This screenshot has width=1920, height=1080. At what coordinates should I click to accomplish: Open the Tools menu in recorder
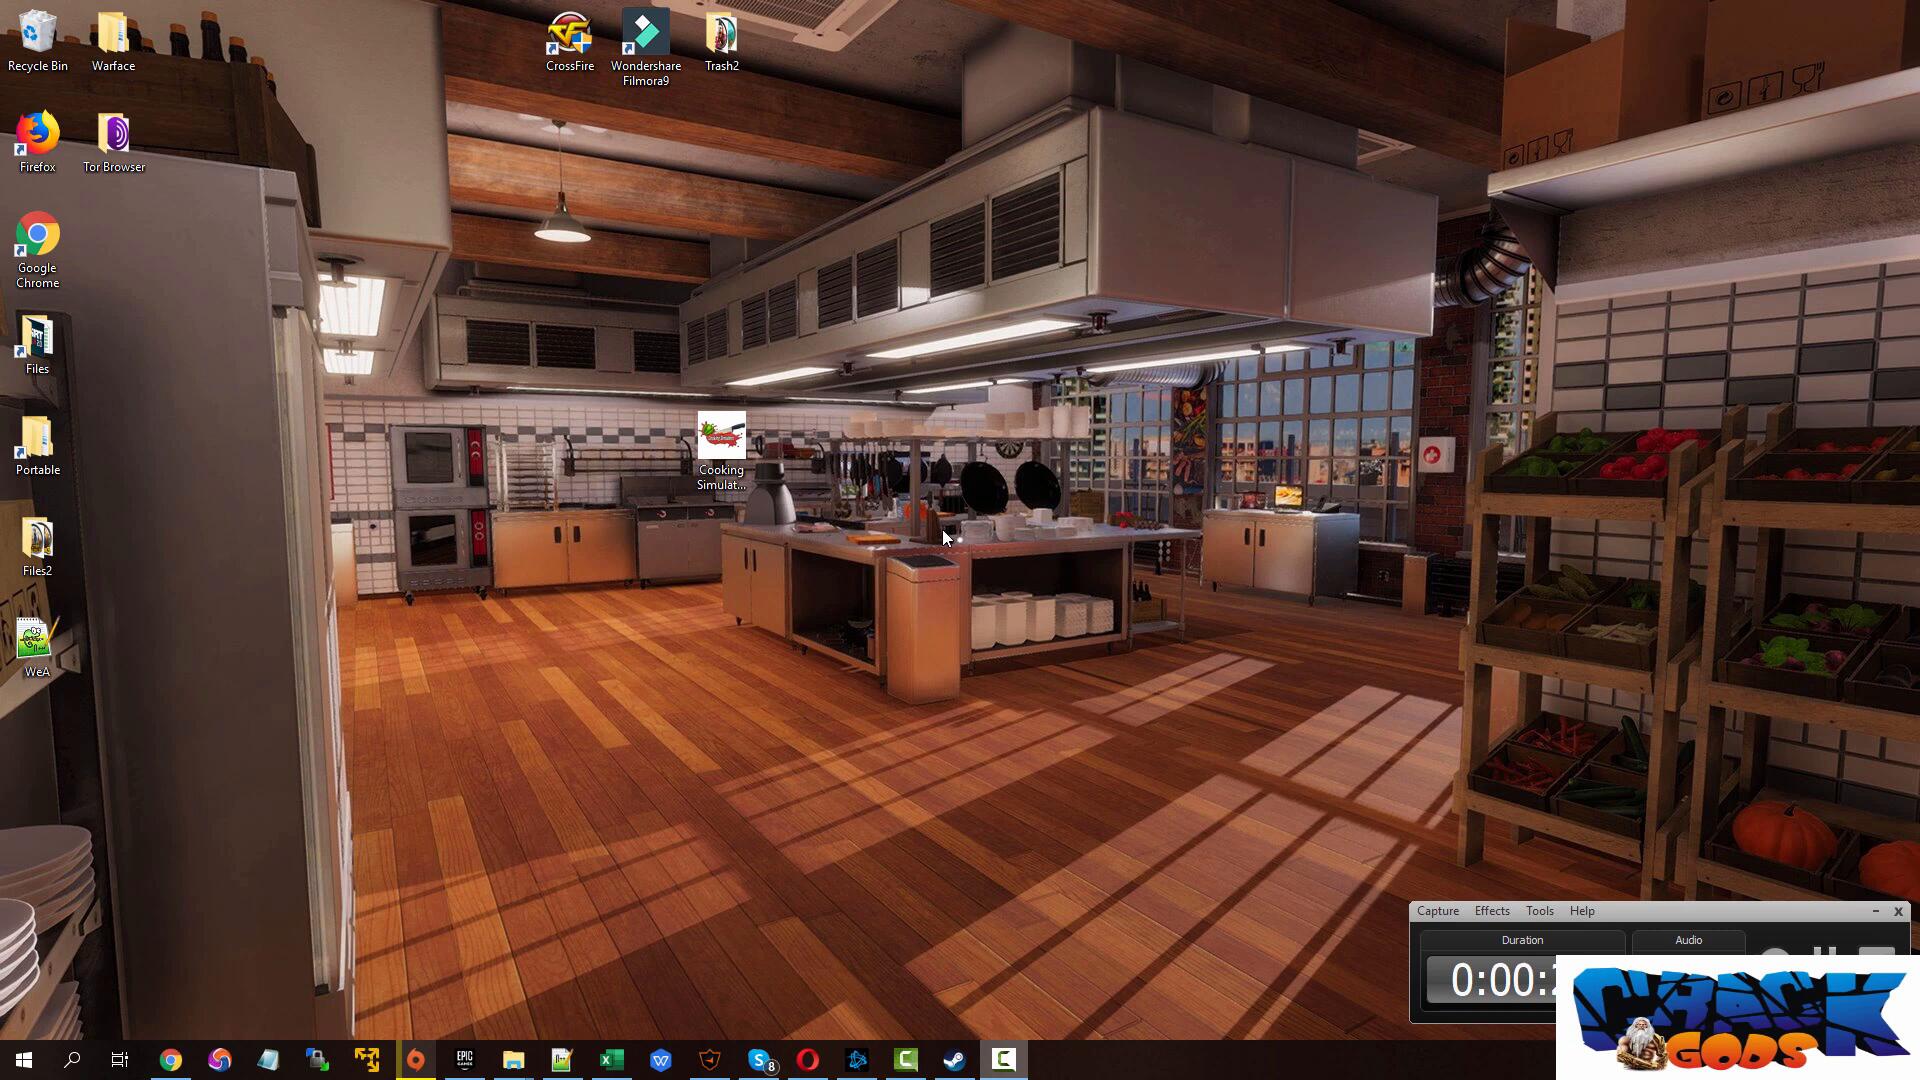(x=1539, y=911)
